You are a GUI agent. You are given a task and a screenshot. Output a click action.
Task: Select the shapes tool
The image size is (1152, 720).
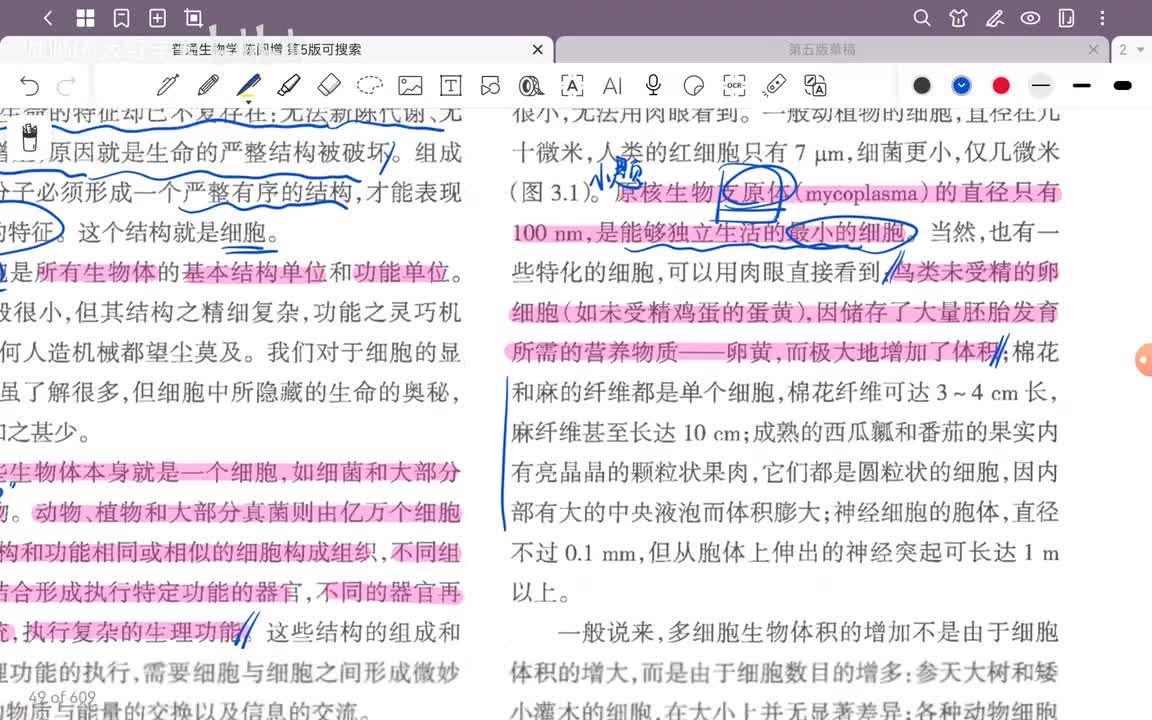(491, 86)
